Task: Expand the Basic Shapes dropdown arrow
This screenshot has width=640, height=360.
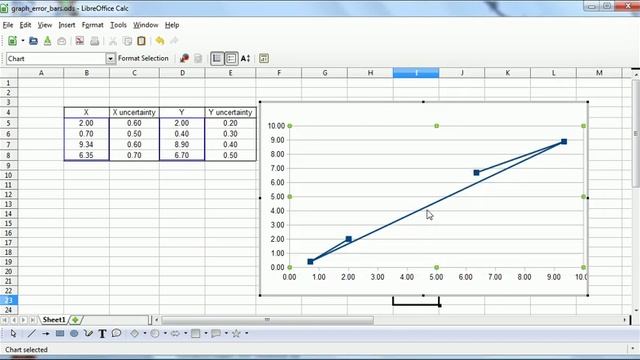Action: [x=144, y=333]
